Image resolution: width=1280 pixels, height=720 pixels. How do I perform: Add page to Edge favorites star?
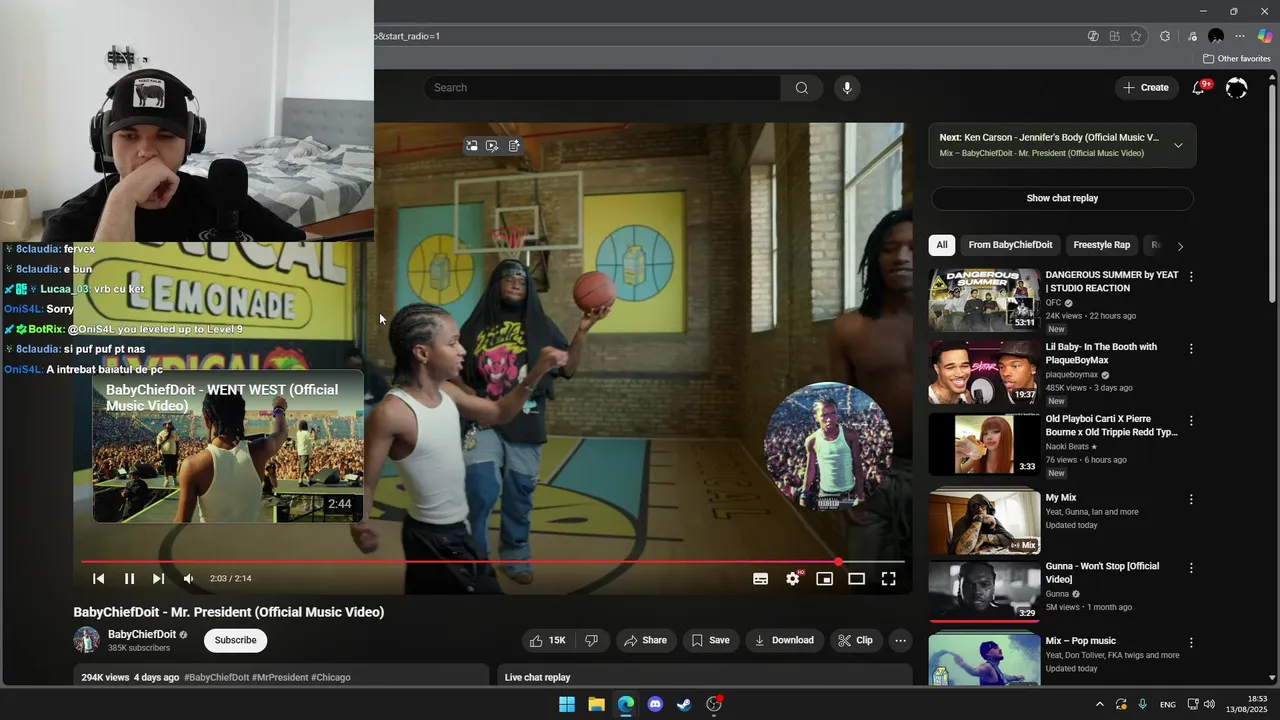pos(1136,36)
